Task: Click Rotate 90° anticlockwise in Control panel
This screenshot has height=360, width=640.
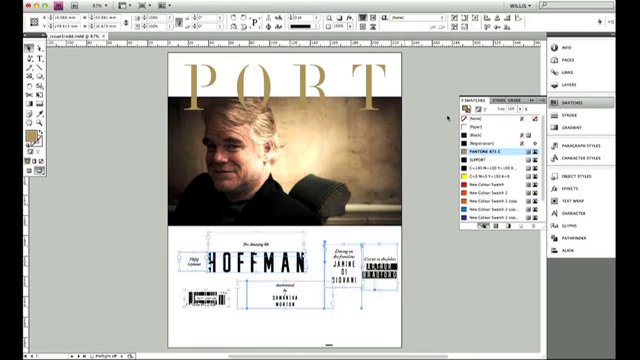Action: 243,18
